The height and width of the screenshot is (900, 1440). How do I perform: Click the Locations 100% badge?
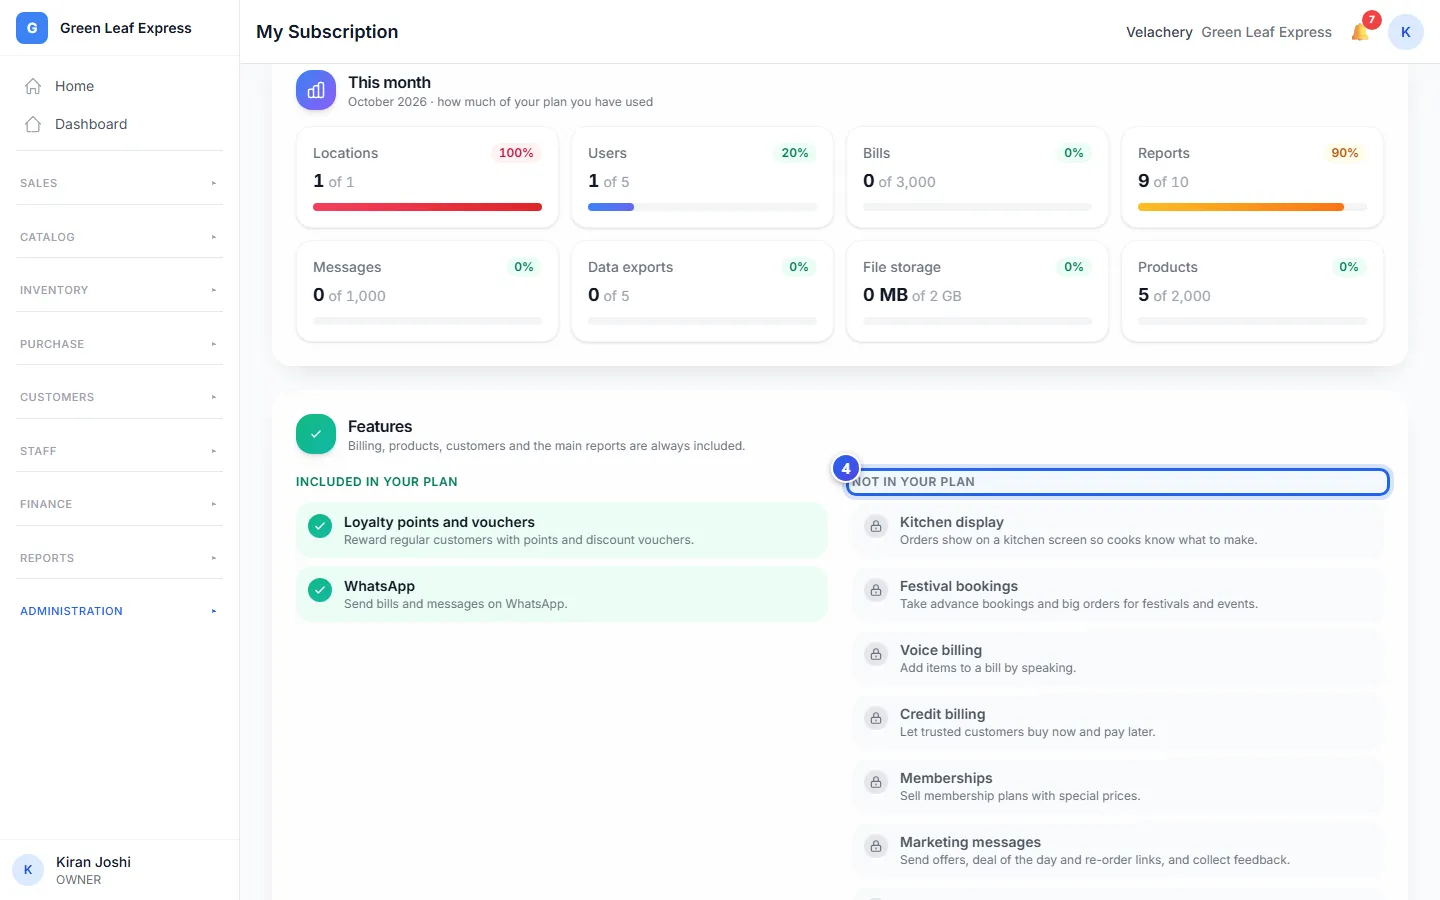coord(516,153)
